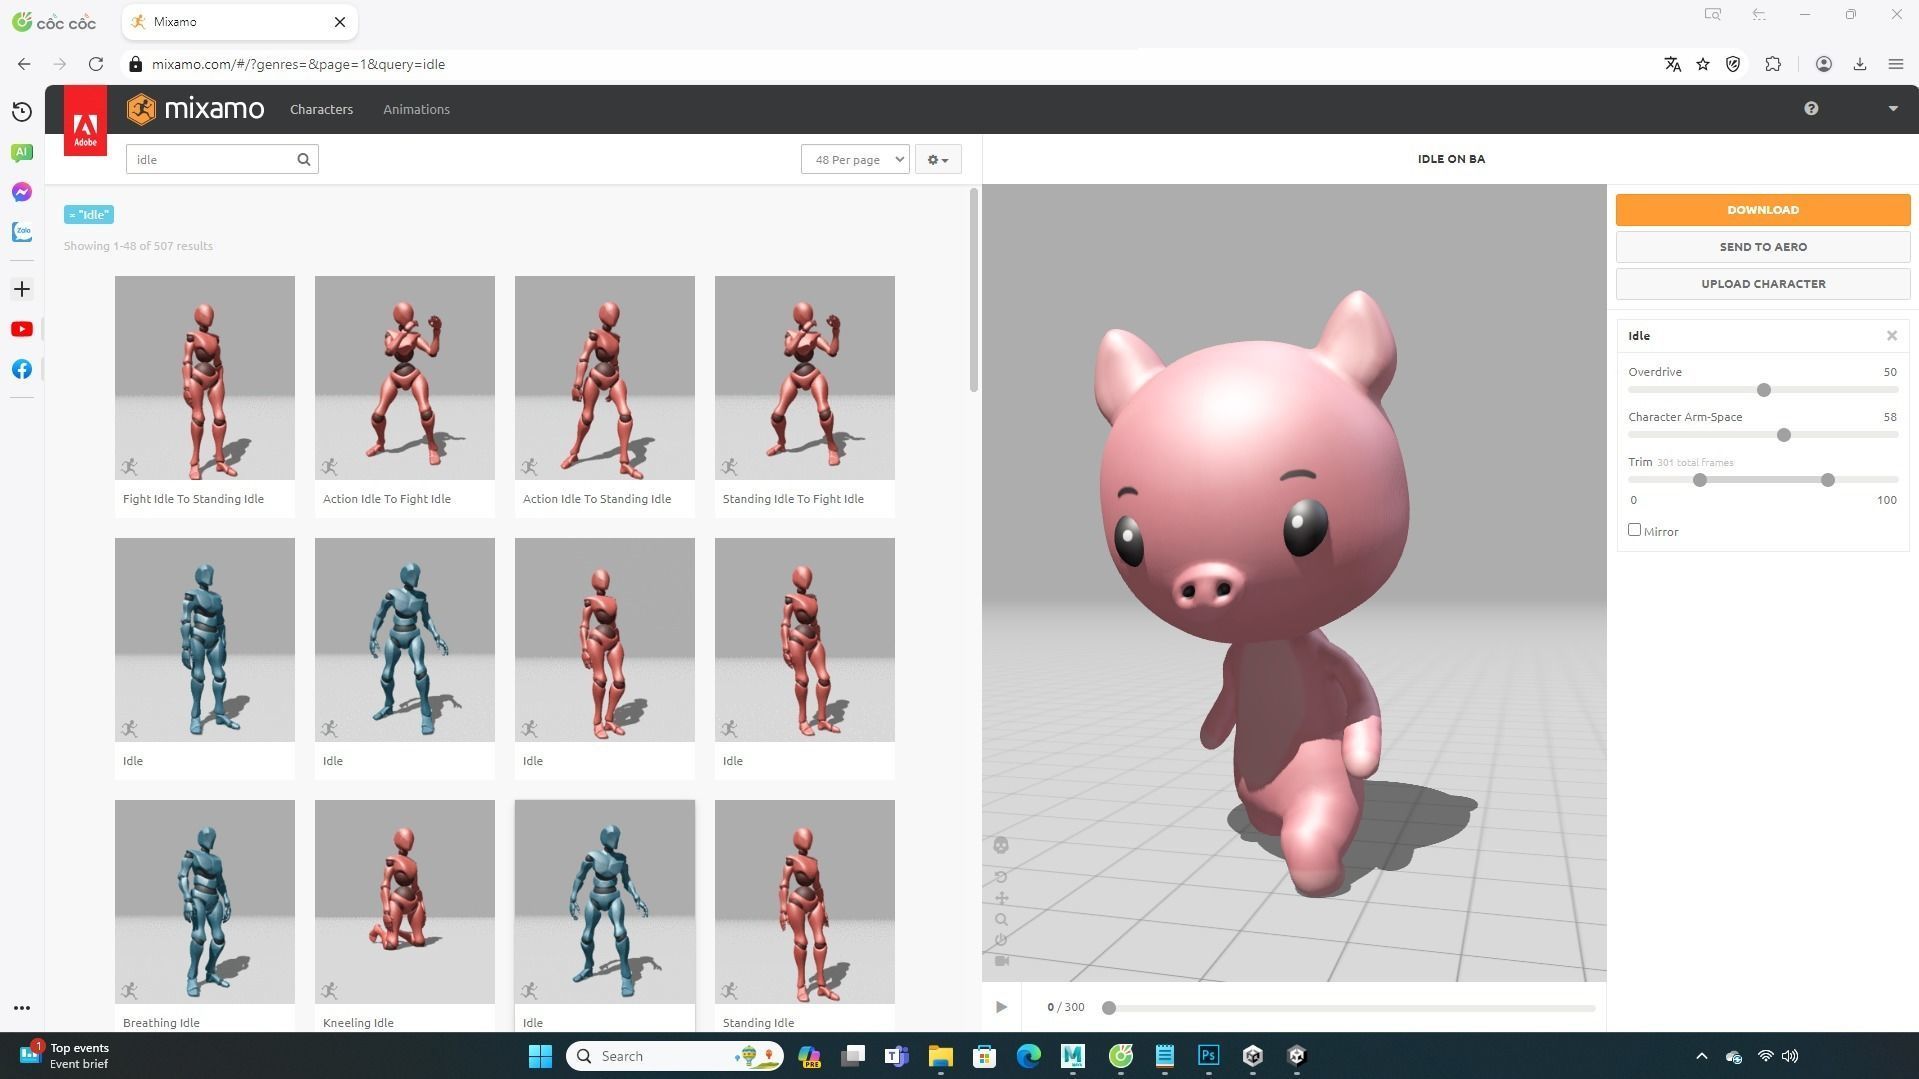Bookmark this page with star icon

click(1703, 64)
